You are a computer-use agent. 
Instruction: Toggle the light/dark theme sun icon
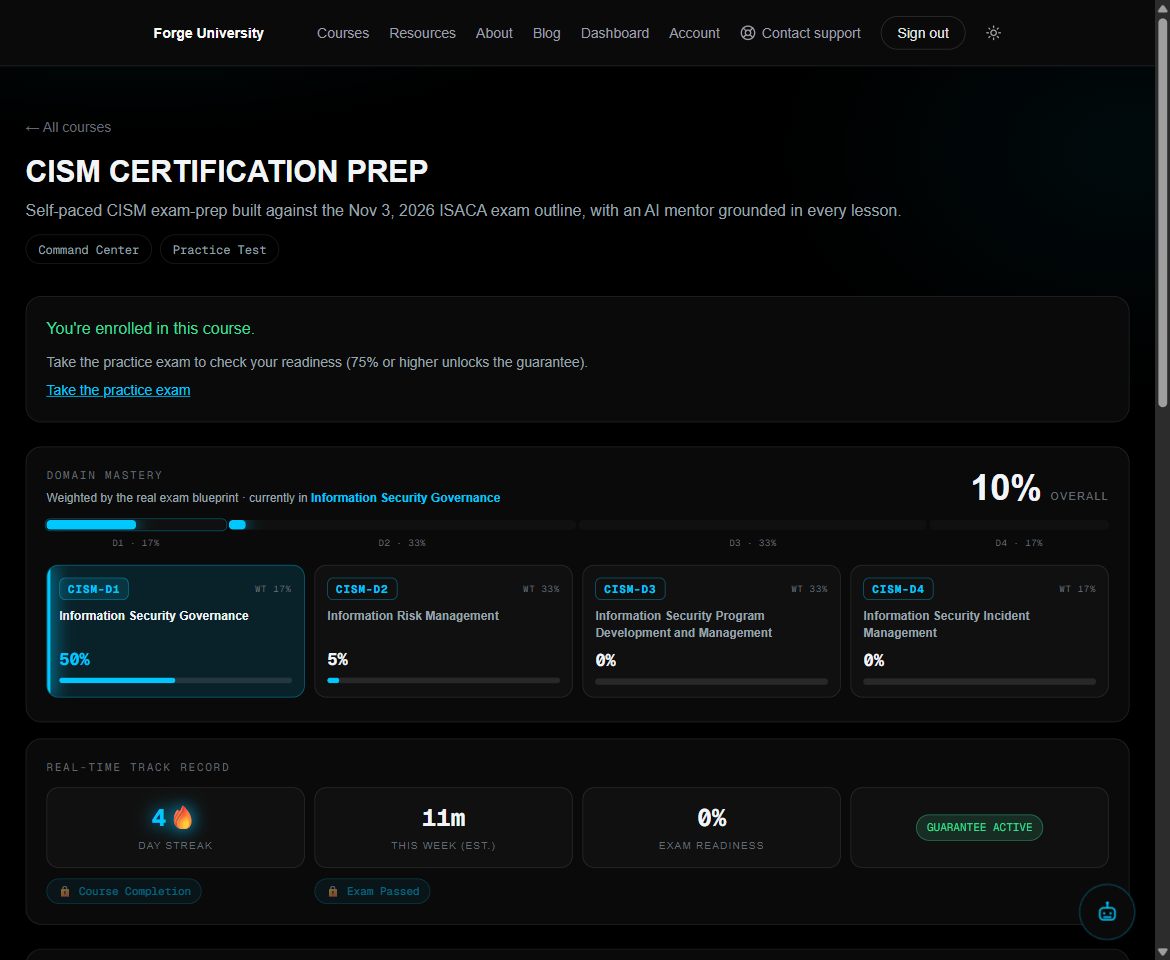993,33
